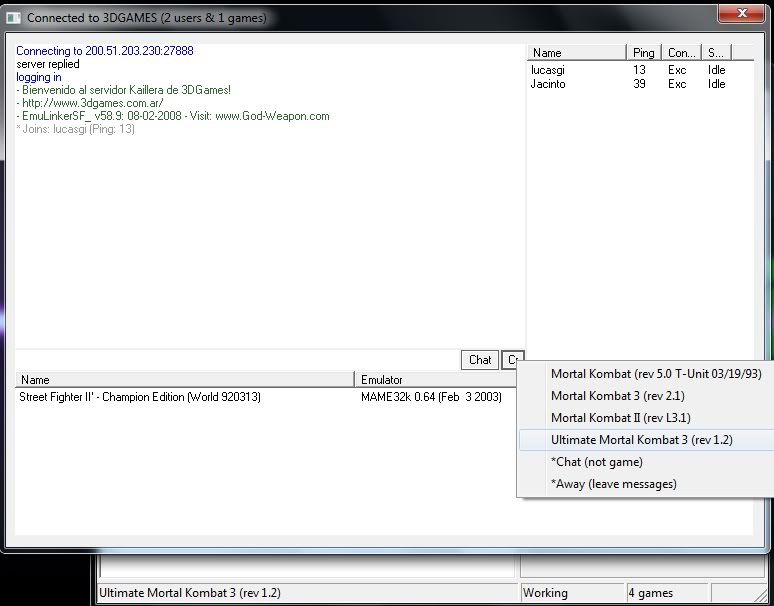Close the Connected to 3DGAMES window

point(741,13)
